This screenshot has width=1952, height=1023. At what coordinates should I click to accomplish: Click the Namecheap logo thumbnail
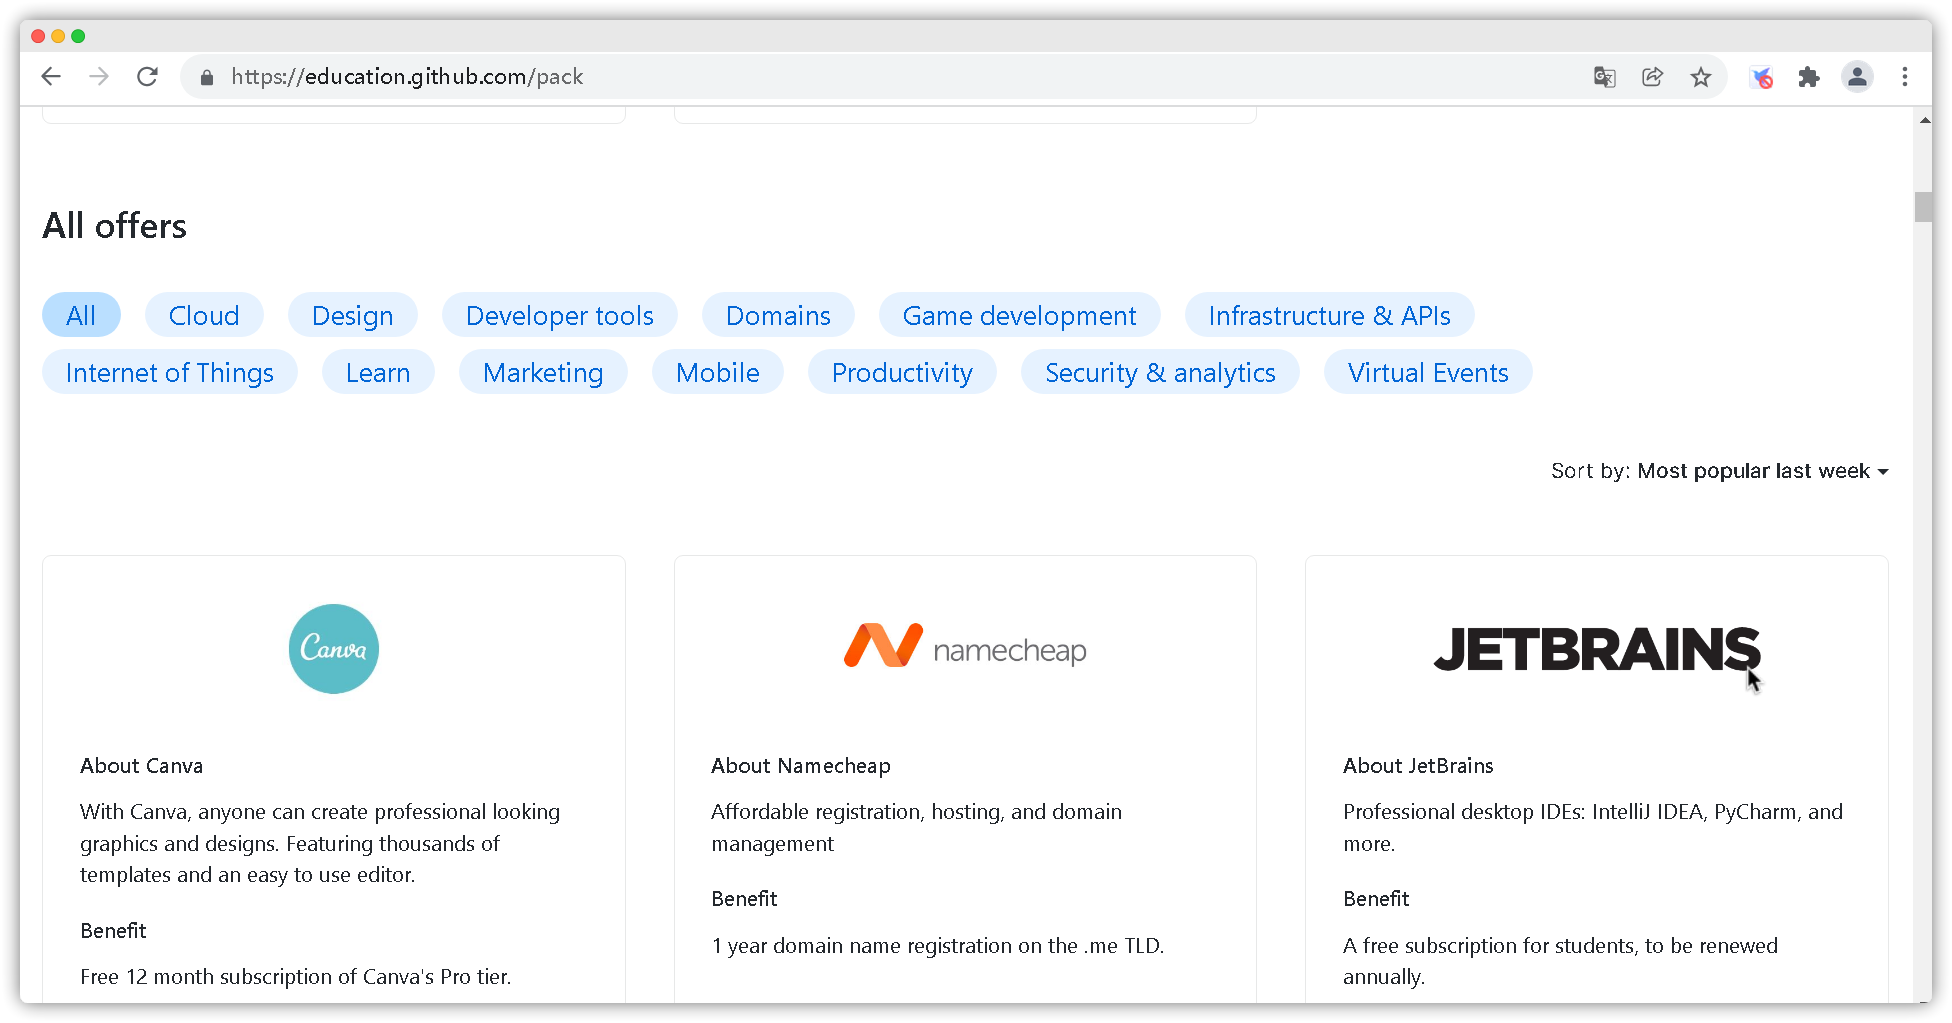pyautogui.click(x=964, y=647)
